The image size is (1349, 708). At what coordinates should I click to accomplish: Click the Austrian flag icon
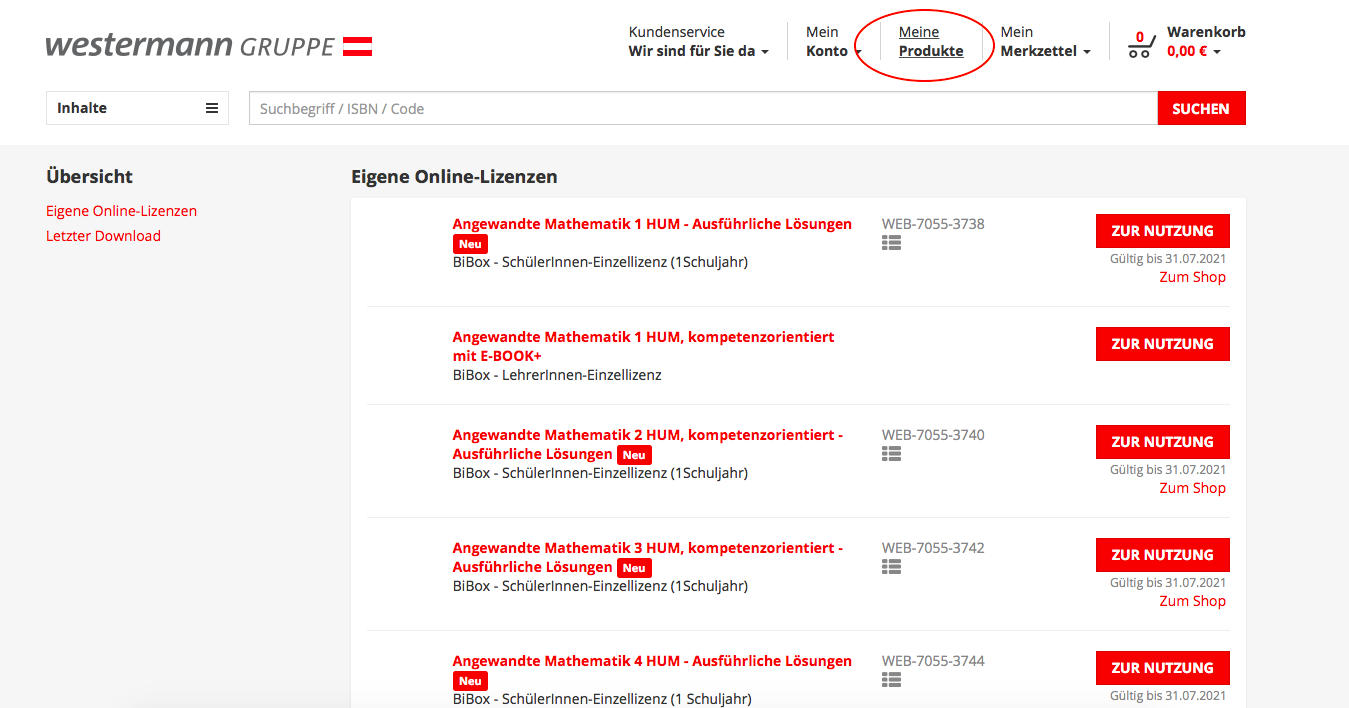(x=358, y=46)
